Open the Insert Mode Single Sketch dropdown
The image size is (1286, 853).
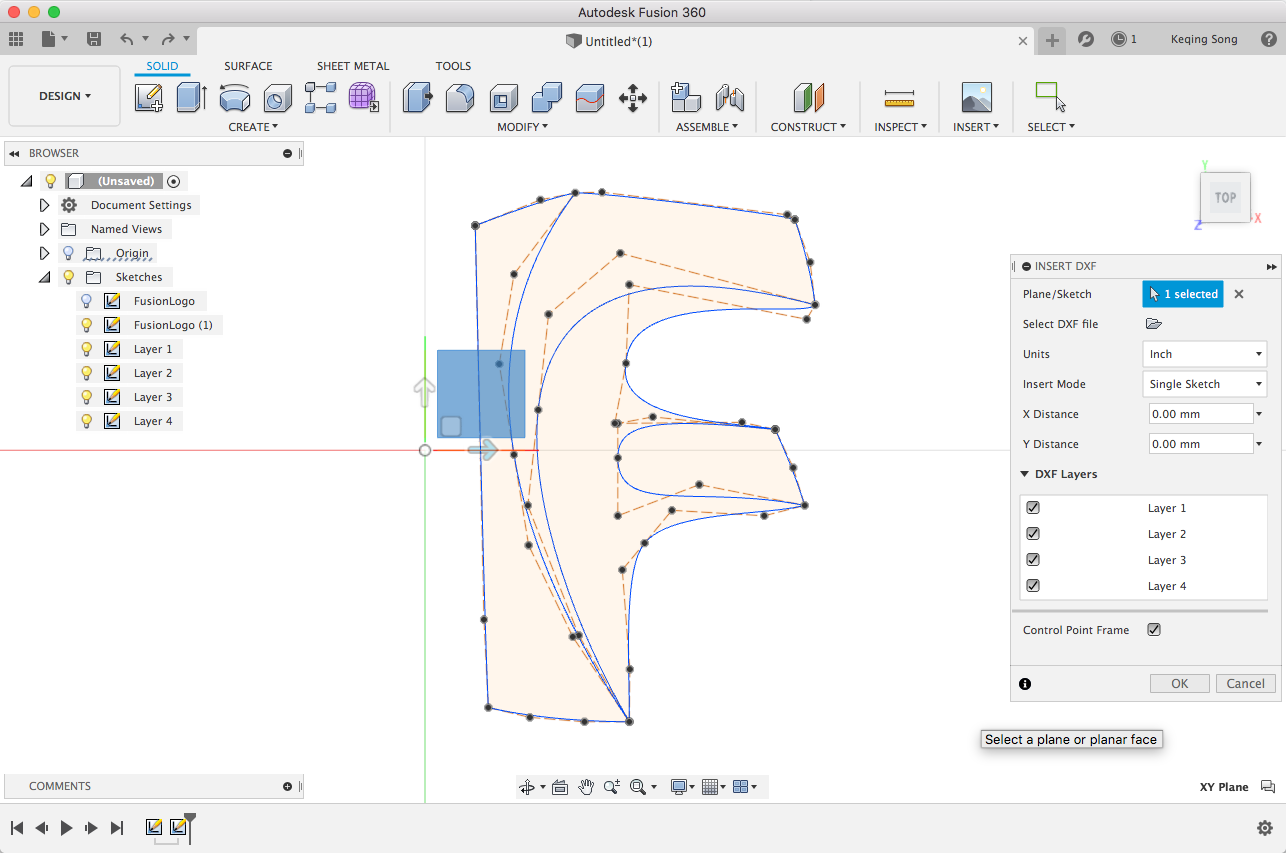[x=1204, y=384]
